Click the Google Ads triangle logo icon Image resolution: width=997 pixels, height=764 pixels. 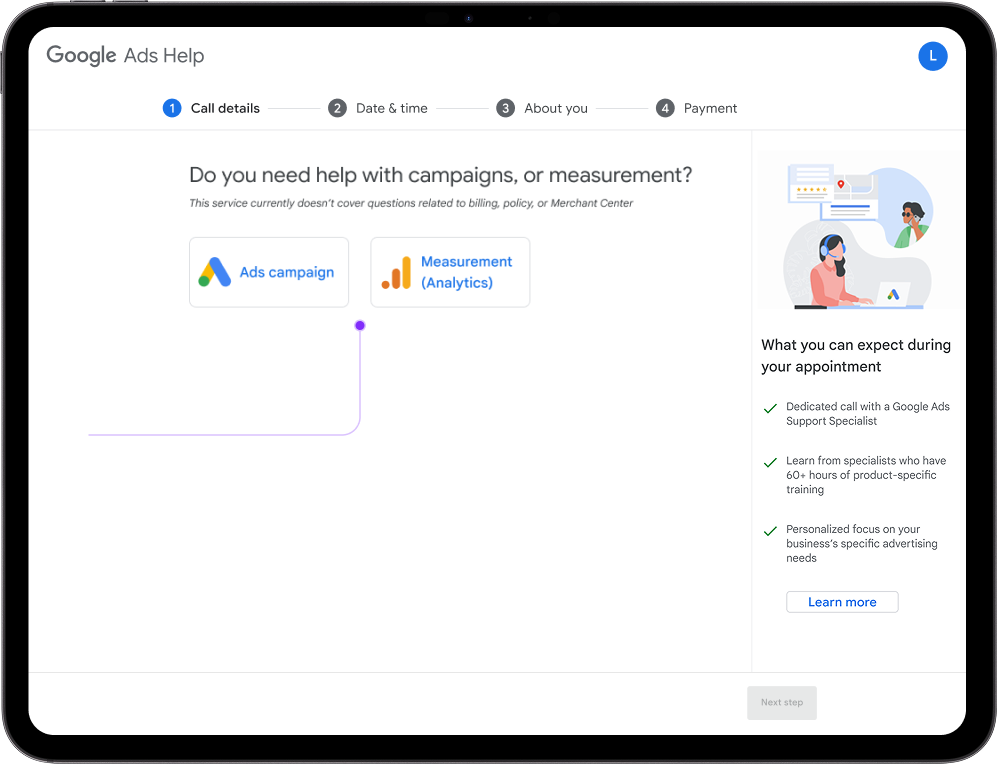[214, 272]
